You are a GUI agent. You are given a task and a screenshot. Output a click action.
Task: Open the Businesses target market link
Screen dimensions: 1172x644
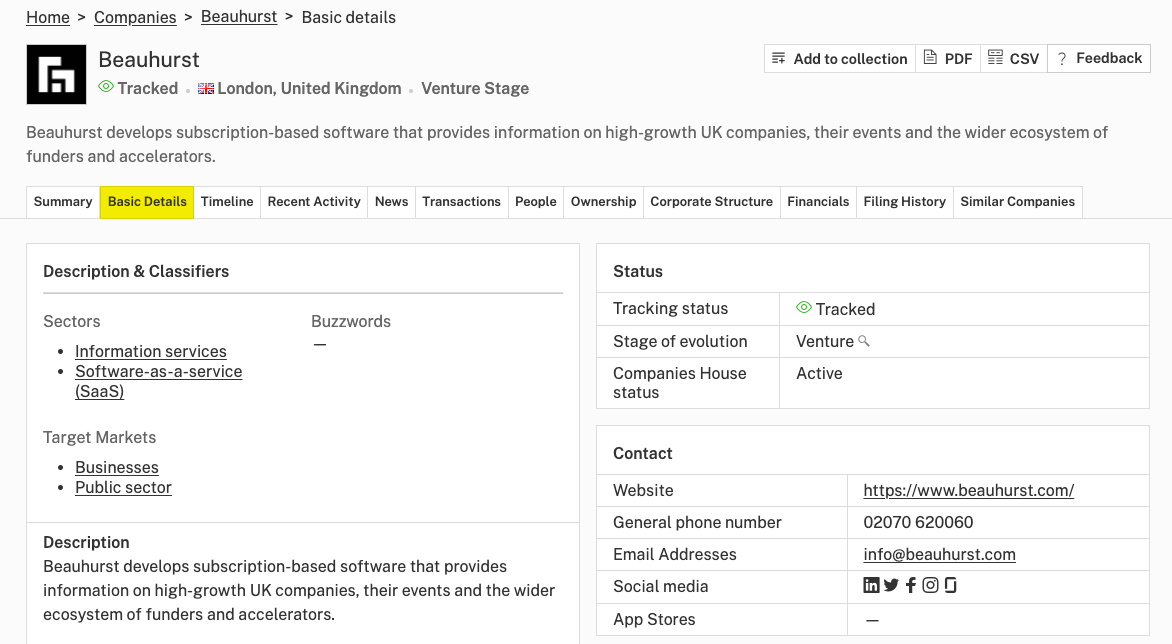pyautogui.click(x=117, y=468)
